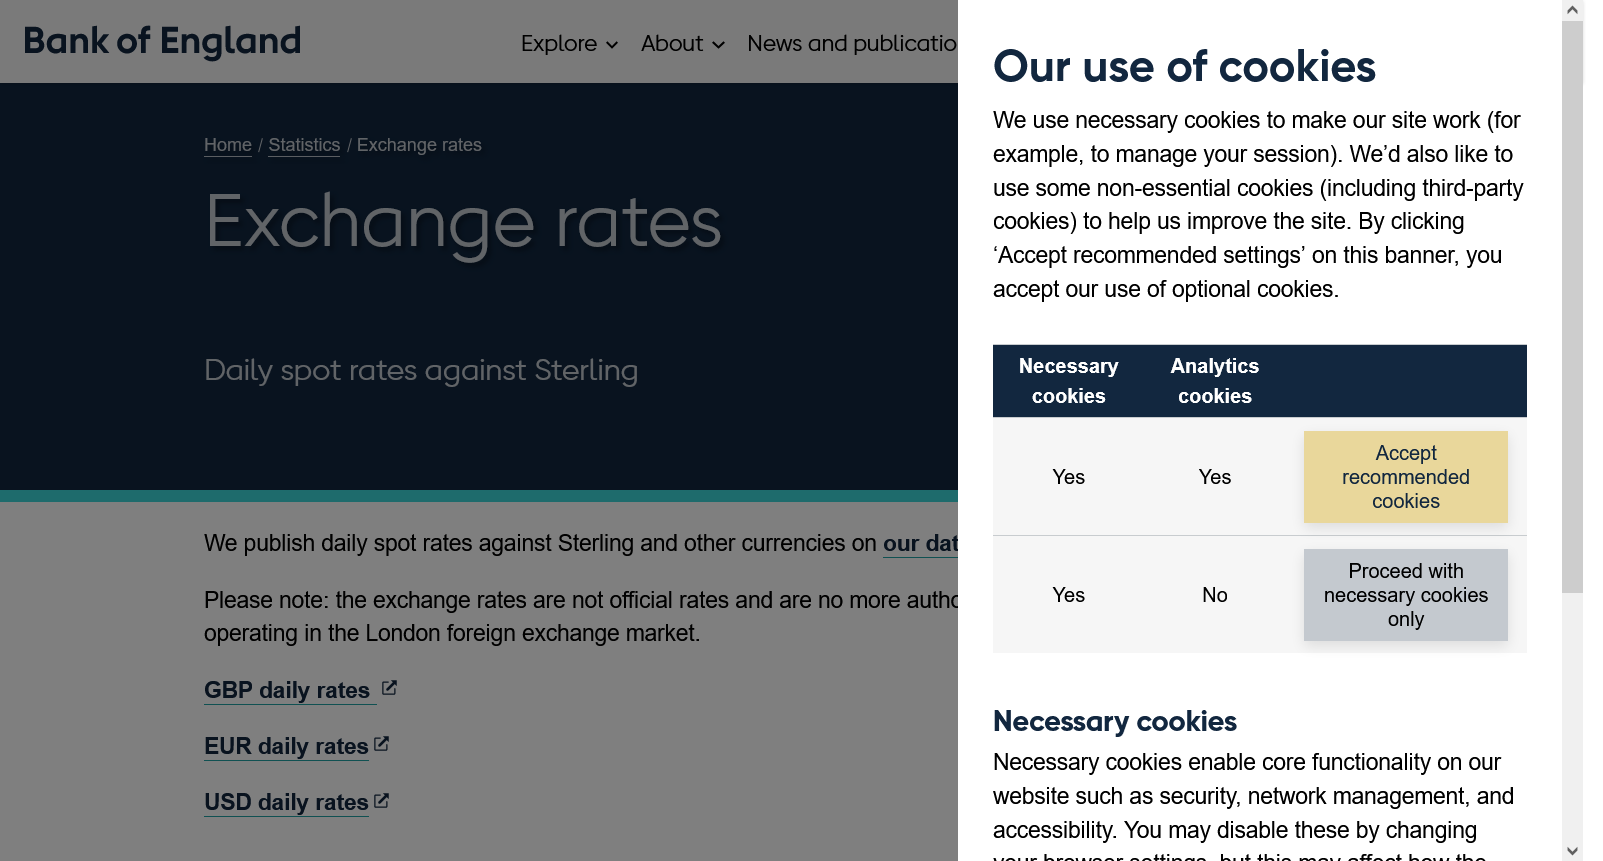Image resolution: width=1603 pixels, height=861 pixels.
Task: Open EUR daily rates link
Action: (x=286, y=746)
